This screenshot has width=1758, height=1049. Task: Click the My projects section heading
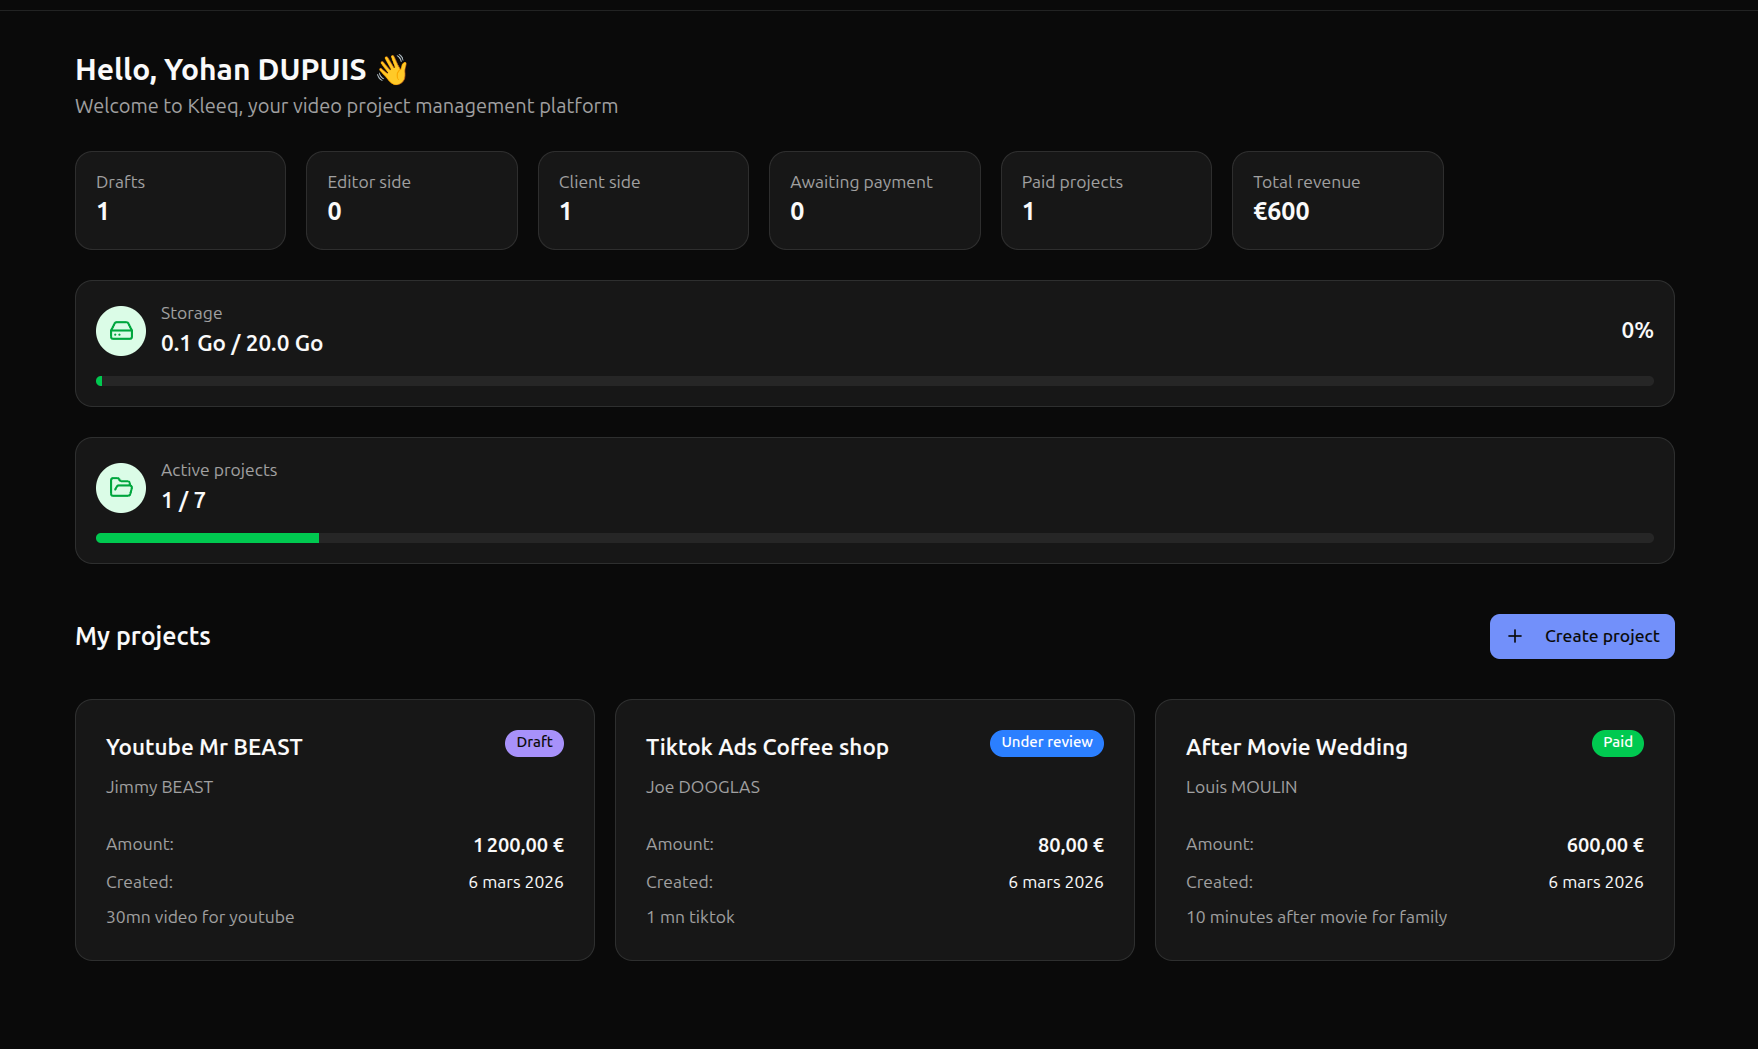click(x=142, y=636)
